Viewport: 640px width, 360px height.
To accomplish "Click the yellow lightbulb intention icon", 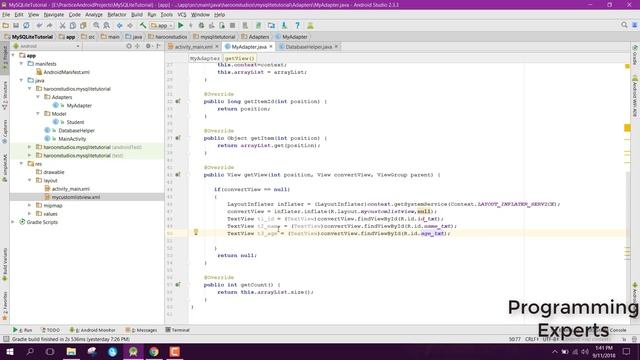I will pyautogui.click(x=196, y=232).
